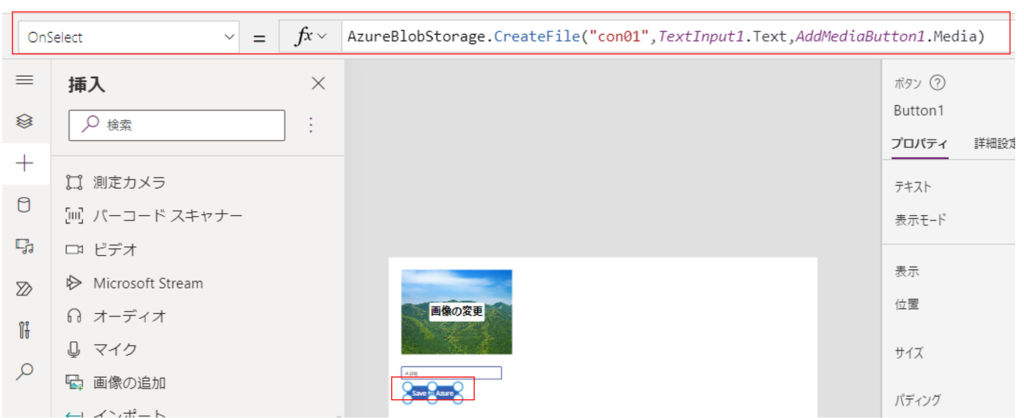Click the help icon next to ボタン
Viewport: 1024px width, 418px height.
[x=937, y=84]
